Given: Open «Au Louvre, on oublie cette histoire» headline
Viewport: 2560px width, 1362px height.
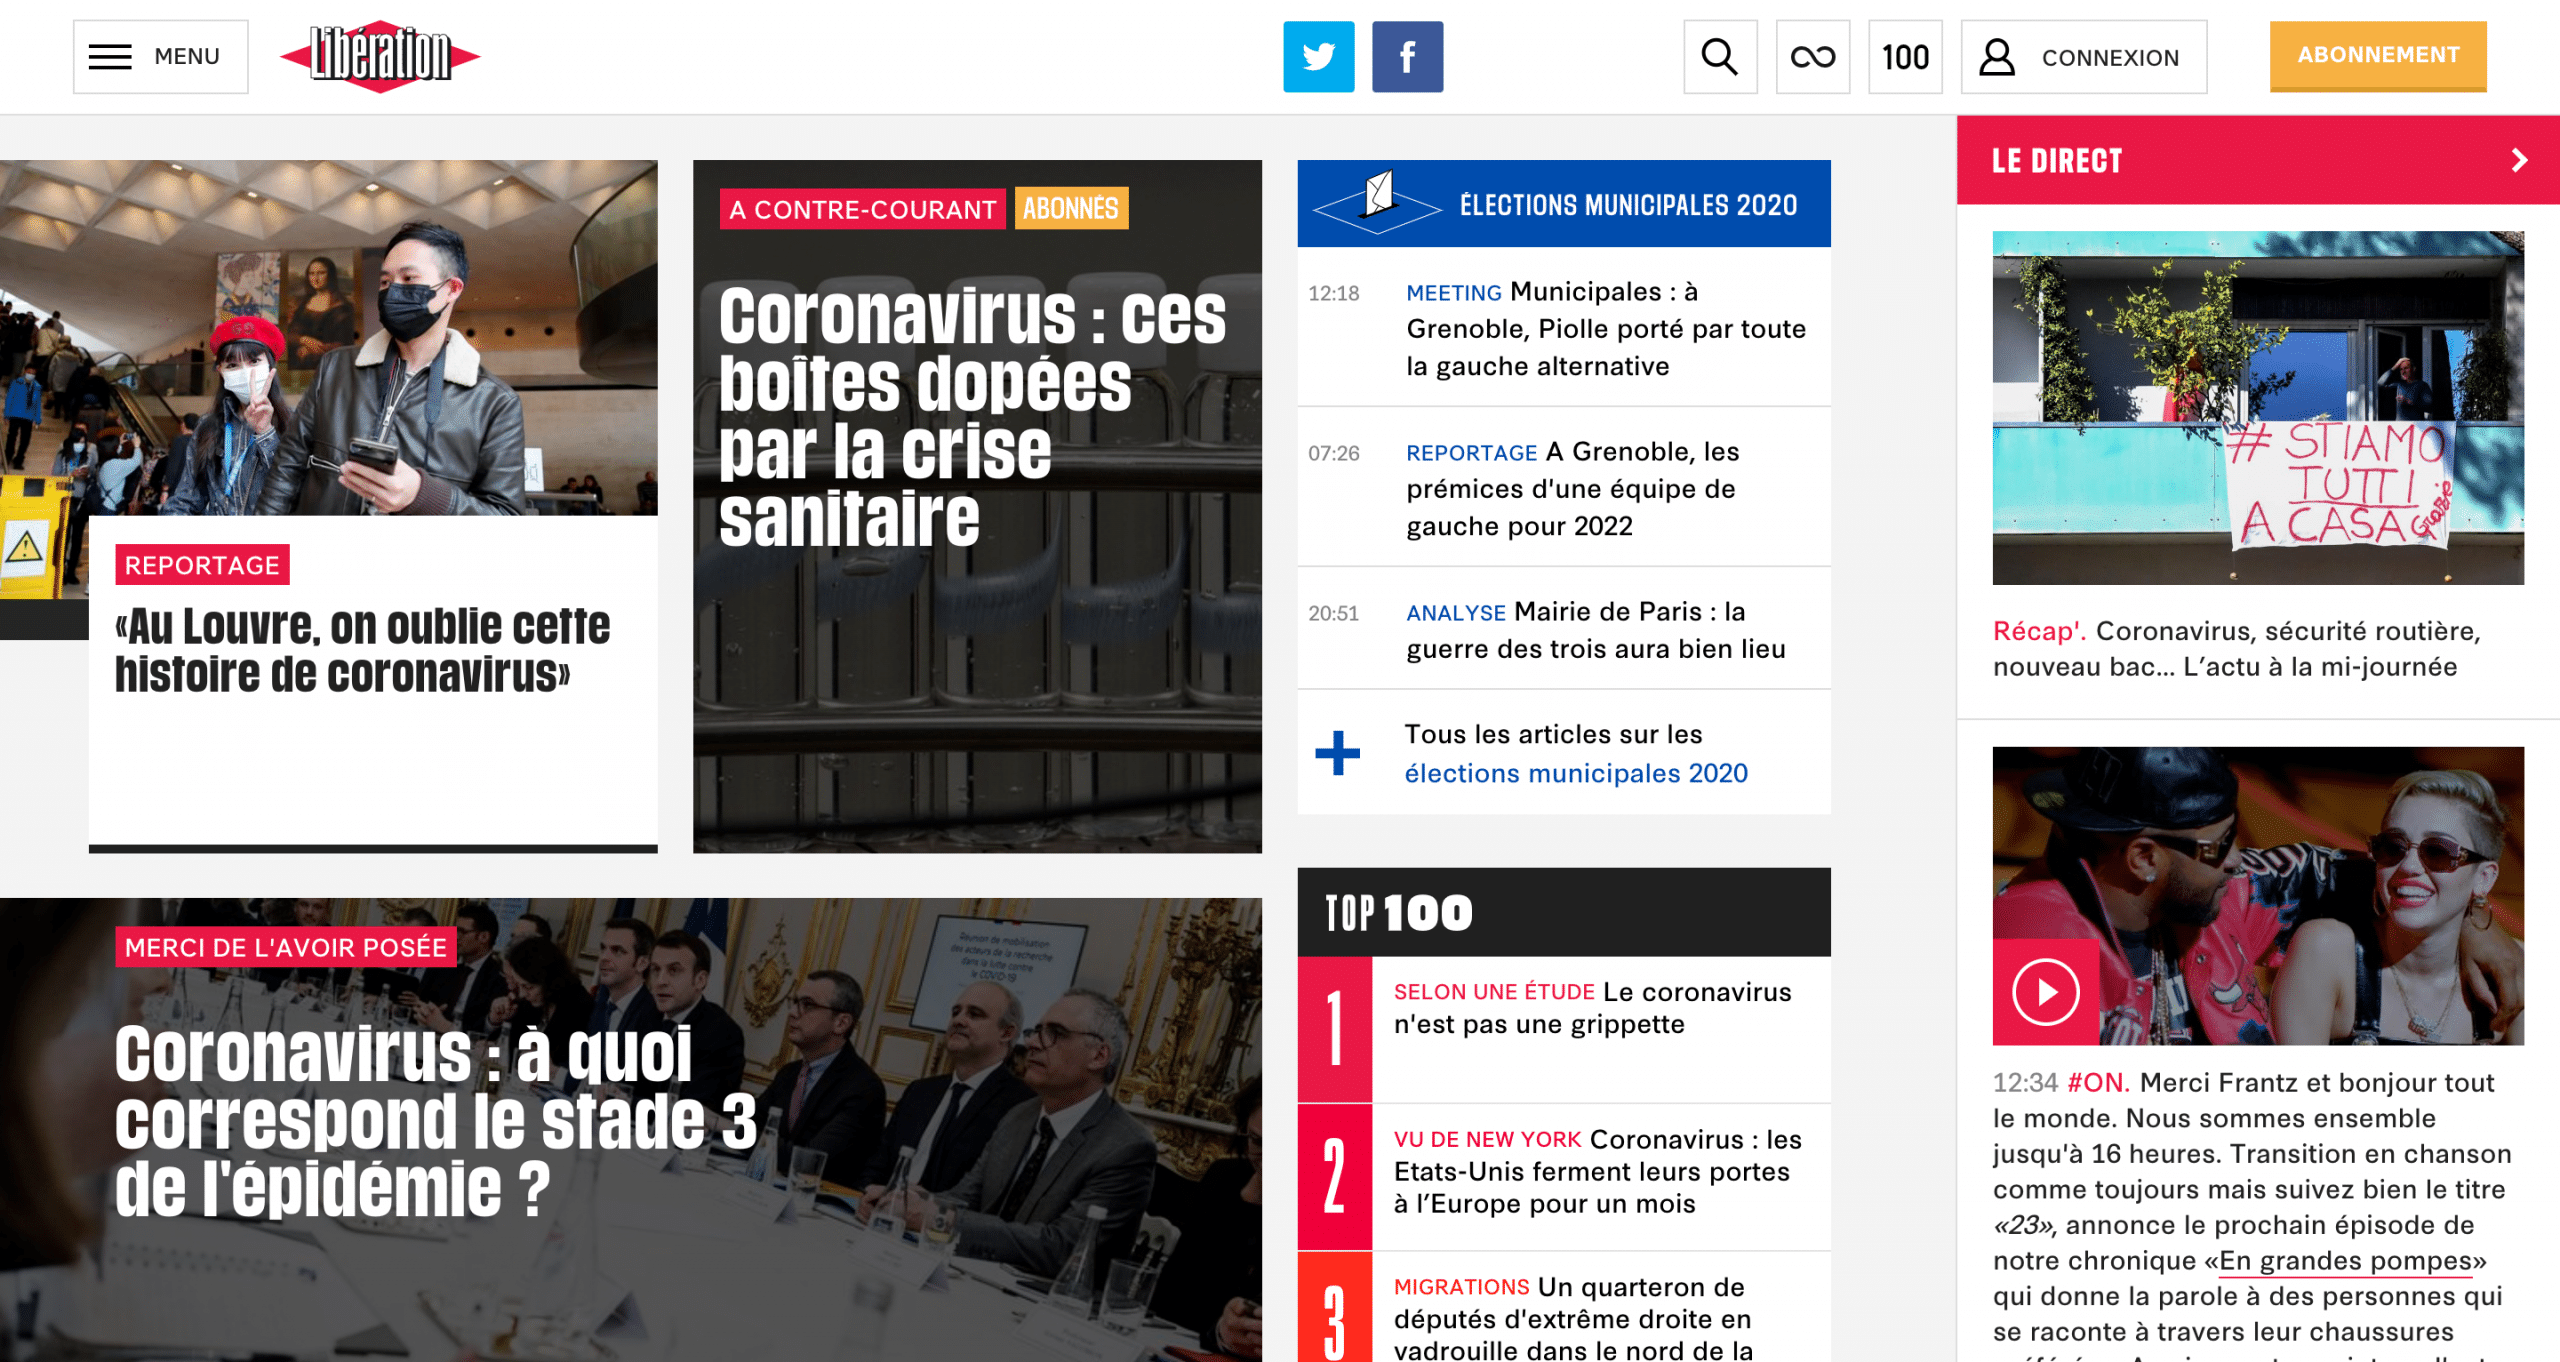Looking at the screenshot, I should 362,650.
